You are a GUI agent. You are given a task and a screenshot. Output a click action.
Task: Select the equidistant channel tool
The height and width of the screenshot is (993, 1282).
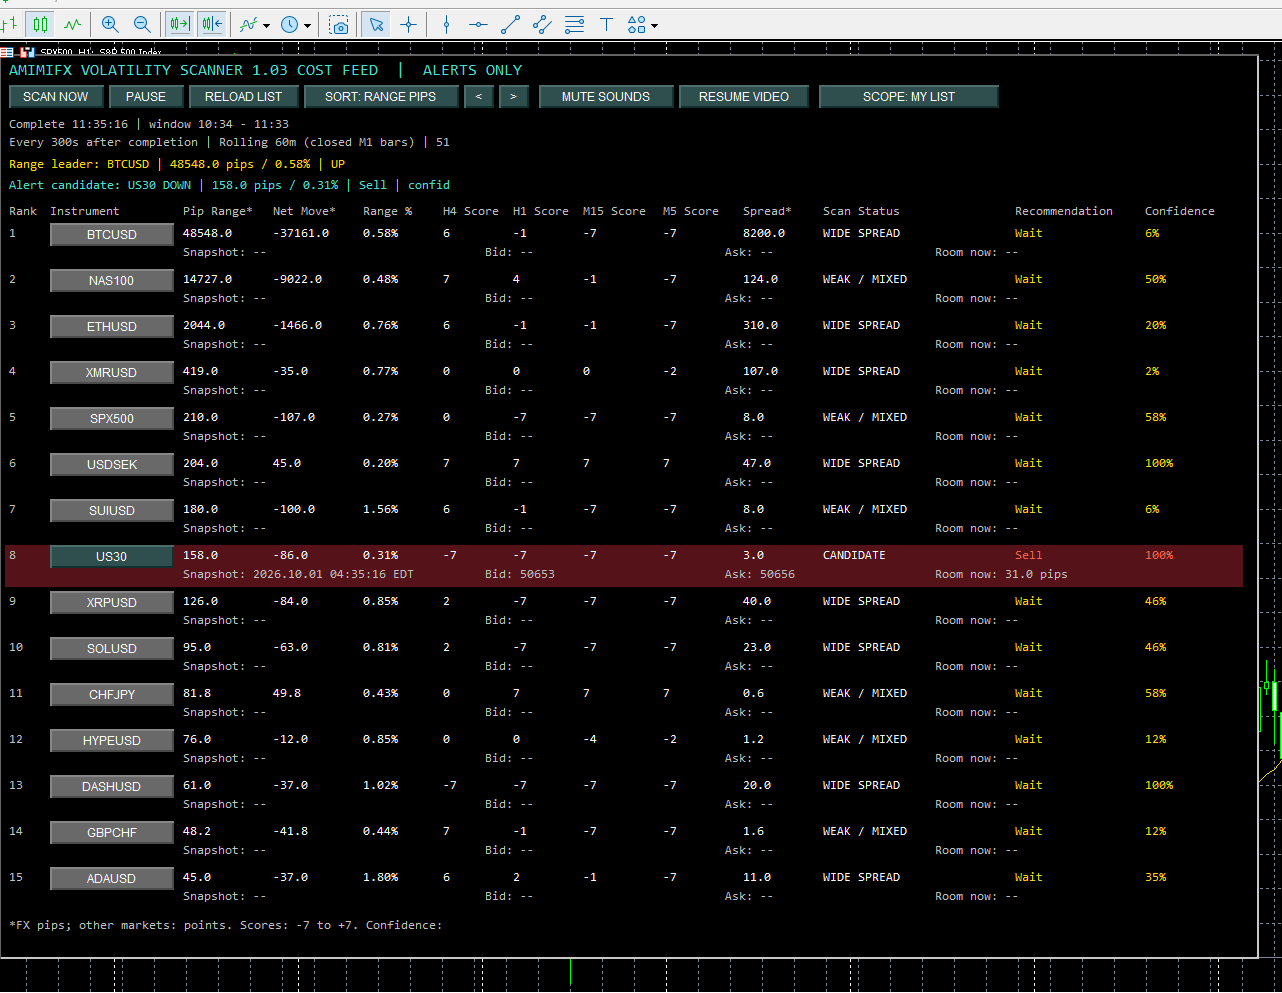542,24
